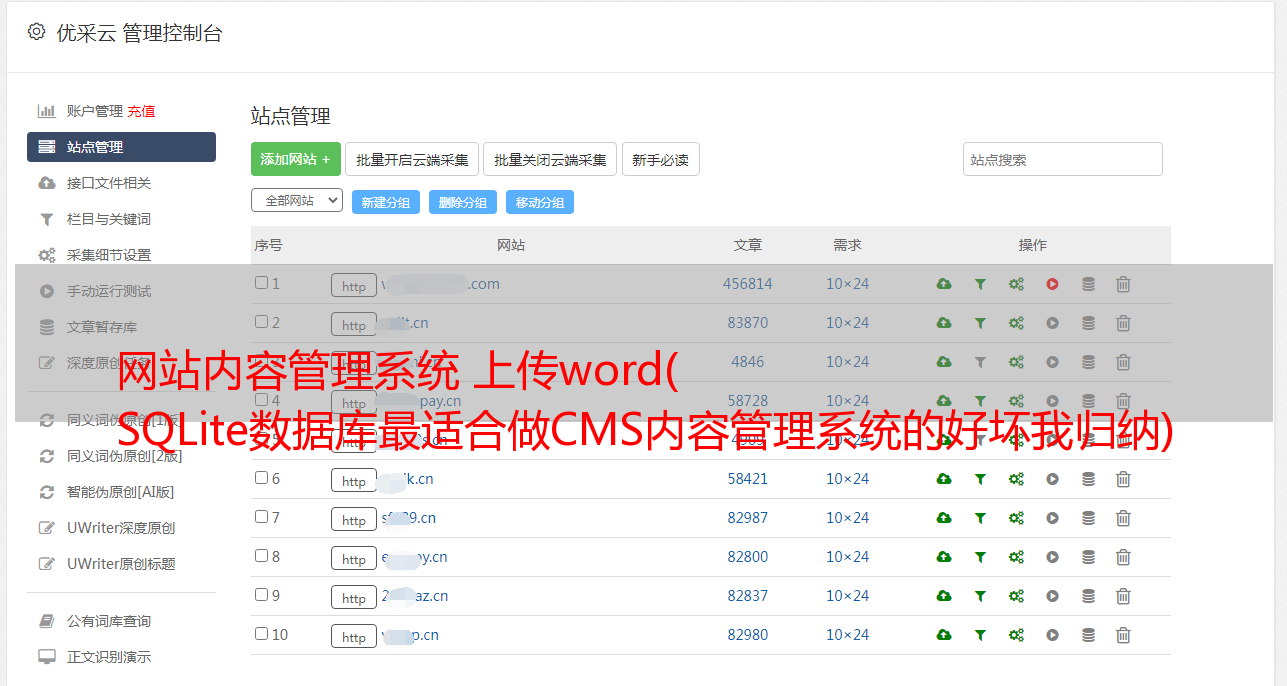1287x686 pixels.
Task: Open the database icon in row 10
Action: click(x=1088, y=635)
